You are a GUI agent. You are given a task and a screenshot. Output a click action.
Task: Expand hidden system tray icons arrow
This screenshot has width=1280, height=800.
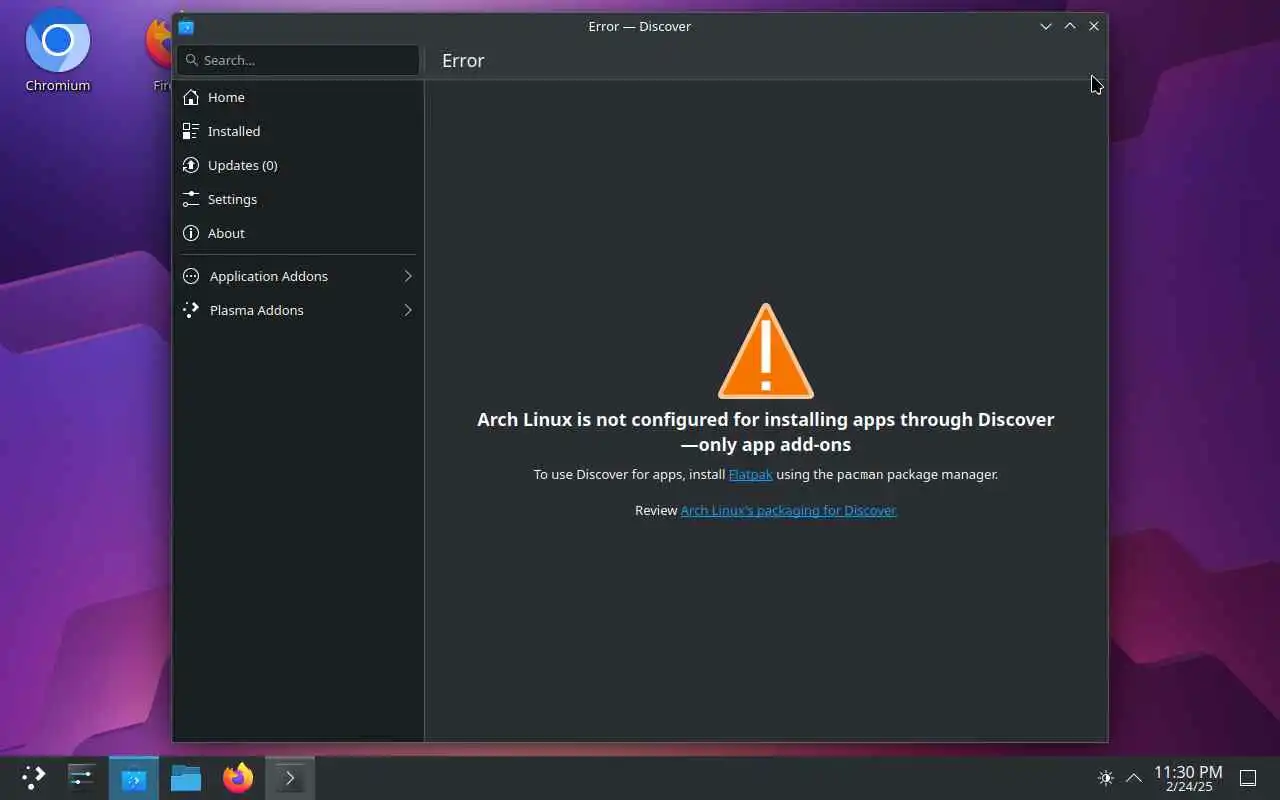[x=1134, y=778]
